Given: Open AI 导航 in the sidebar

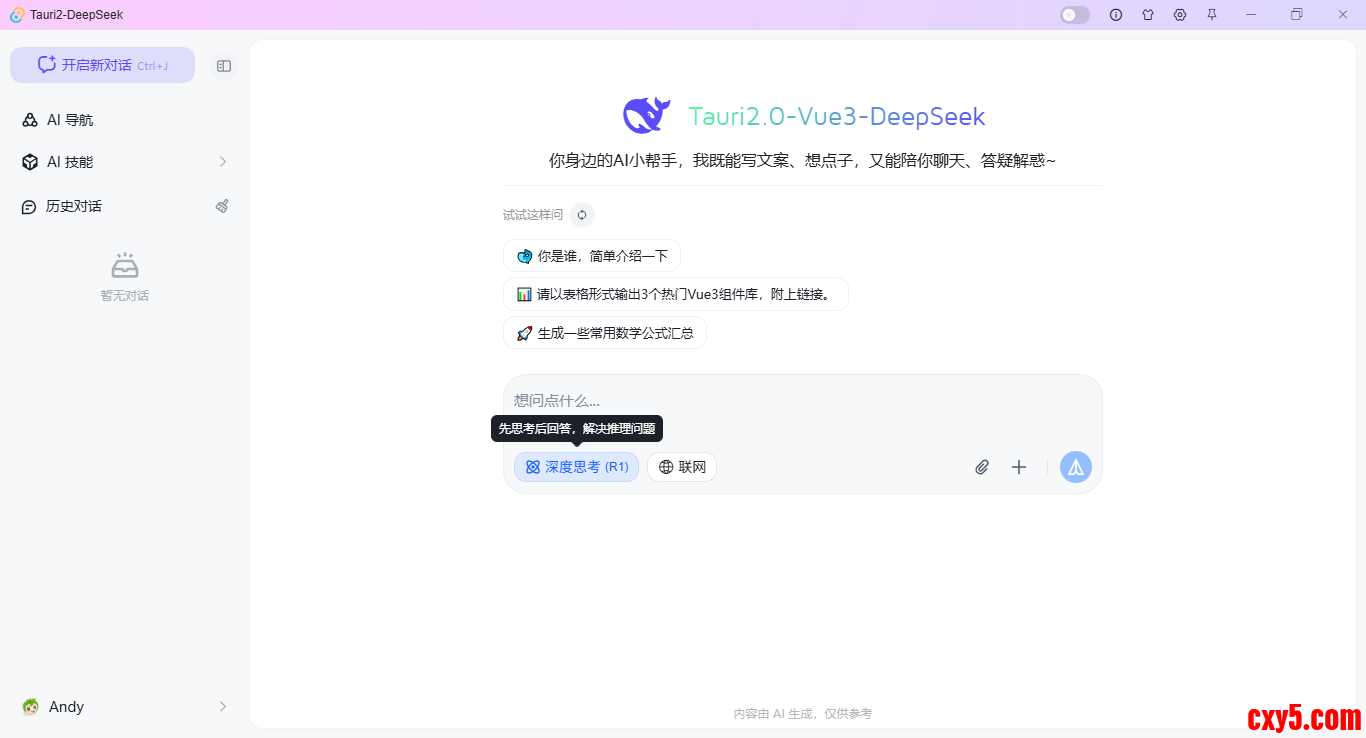Looking at the screenshot, I should pos(125,120).
